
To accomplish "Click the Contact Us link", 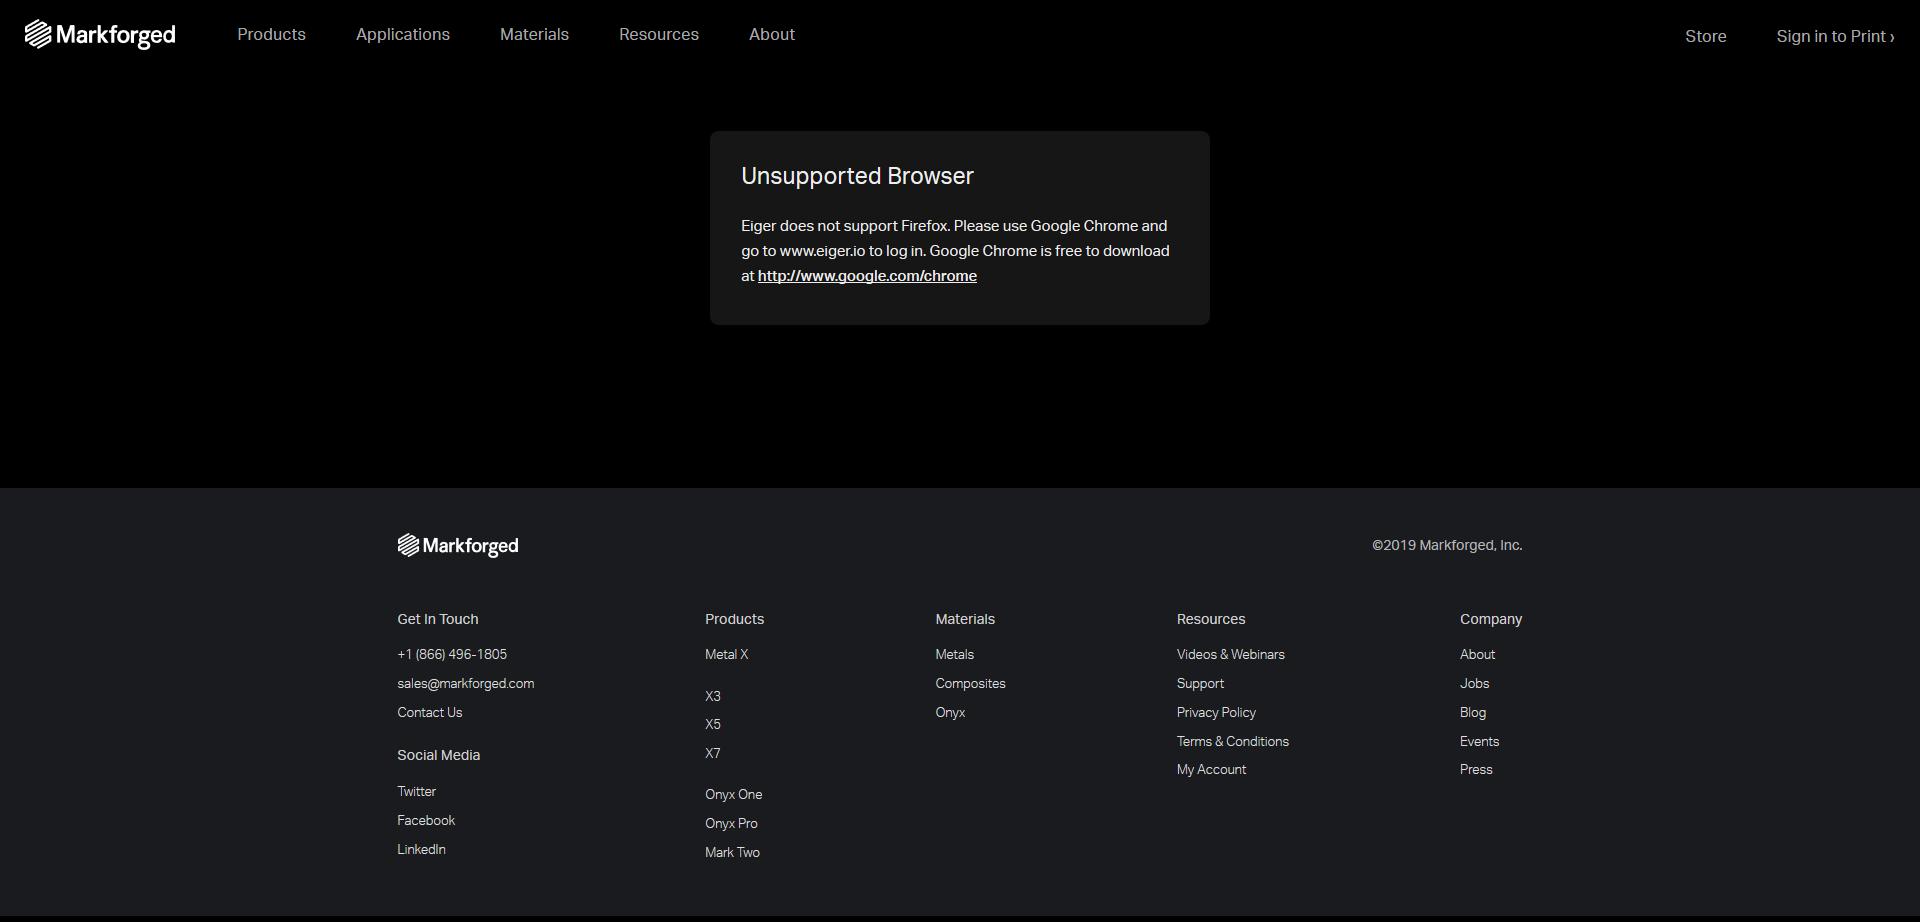I will [429, 712].
